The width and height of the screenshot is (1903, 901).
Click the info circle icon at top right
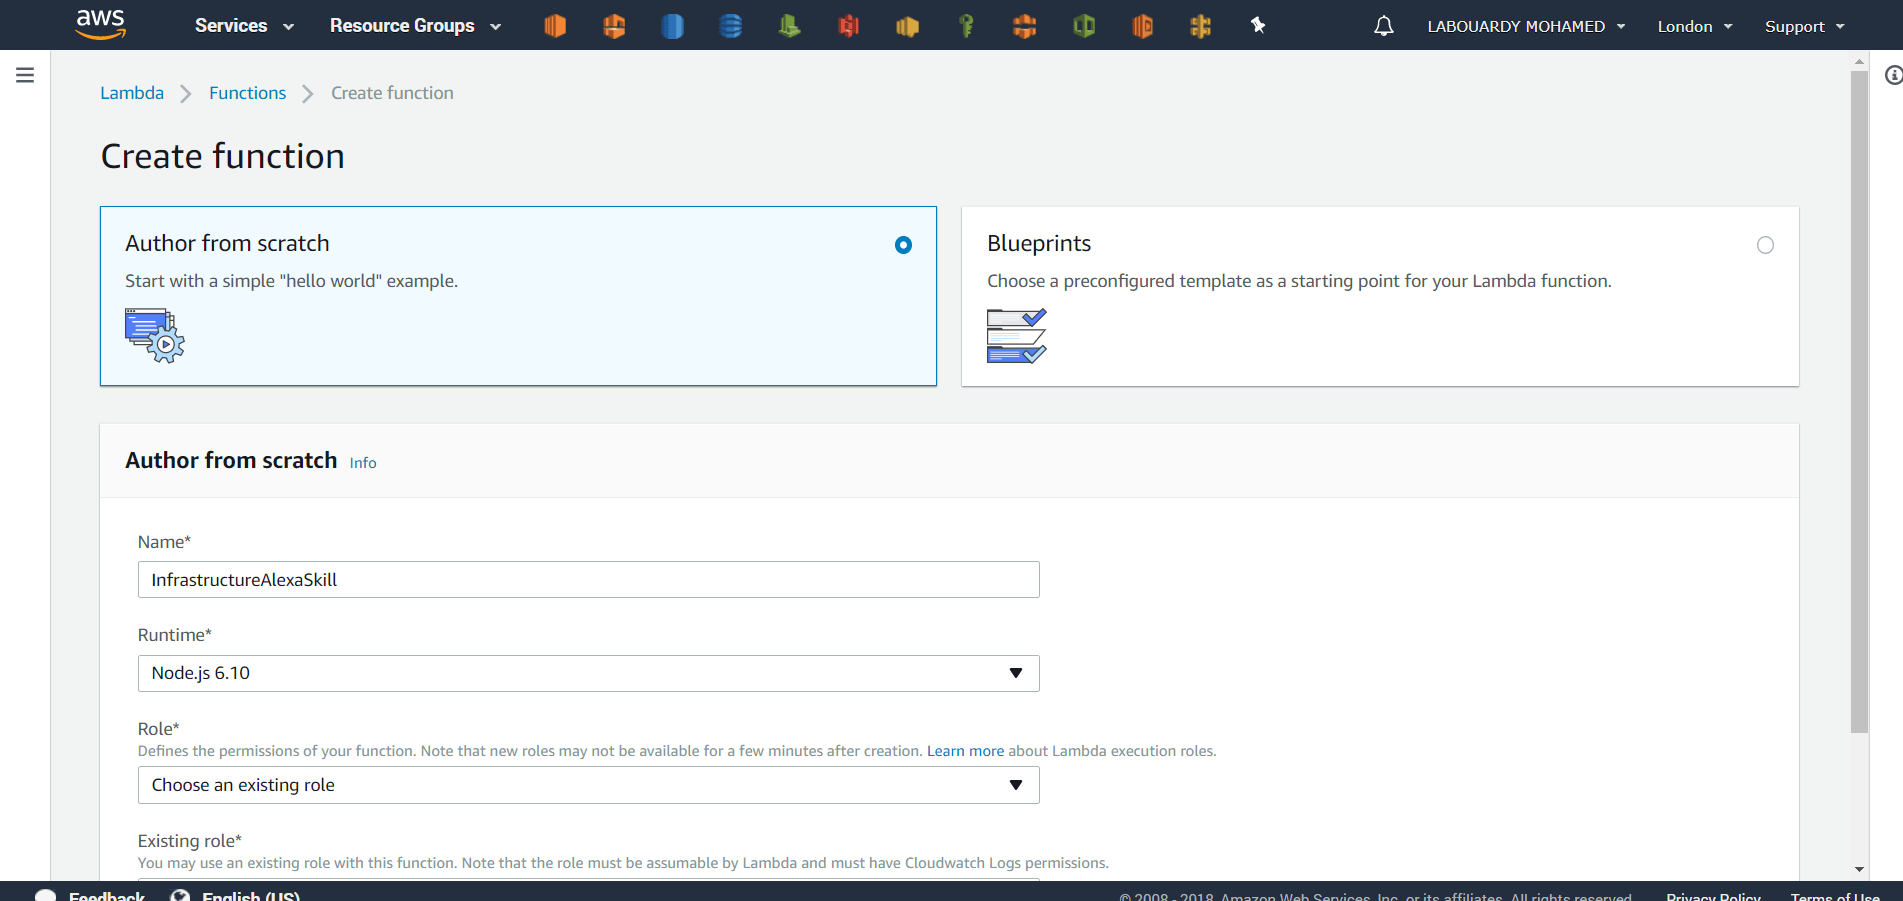coord(1893,75)
